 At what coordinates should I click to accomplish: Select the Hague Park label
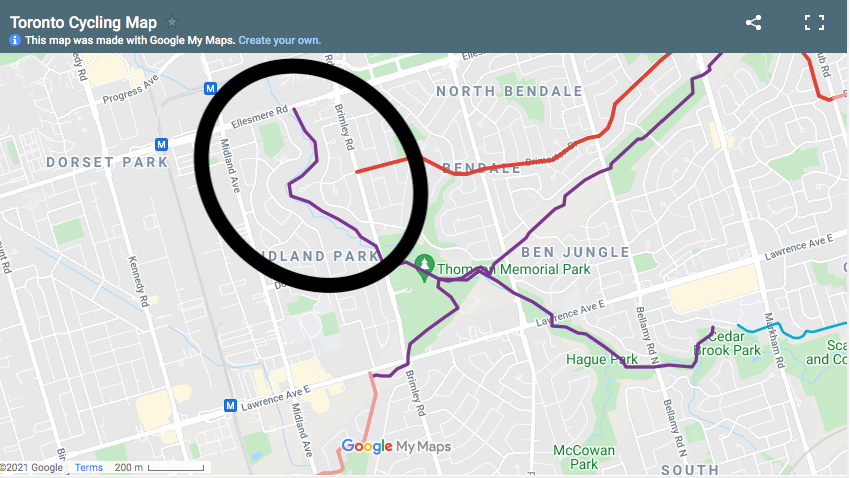[x=602, y=359]
